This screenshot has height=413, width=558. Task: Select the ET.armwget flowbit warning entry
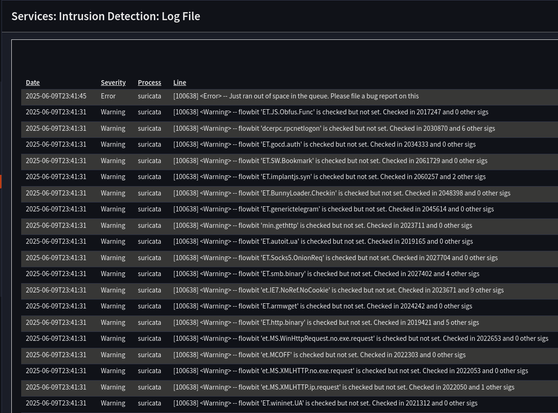click(289, 307)
